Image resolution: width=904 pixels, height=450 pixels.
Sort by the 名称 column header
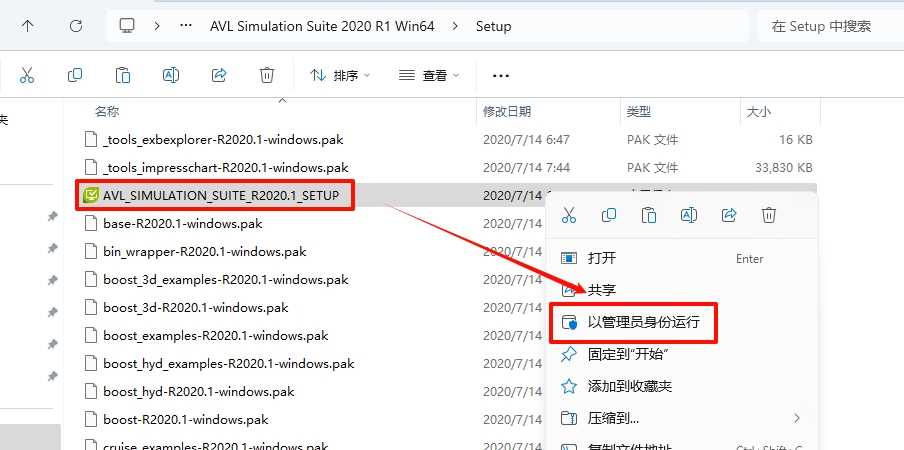click(x=107, y=111)
